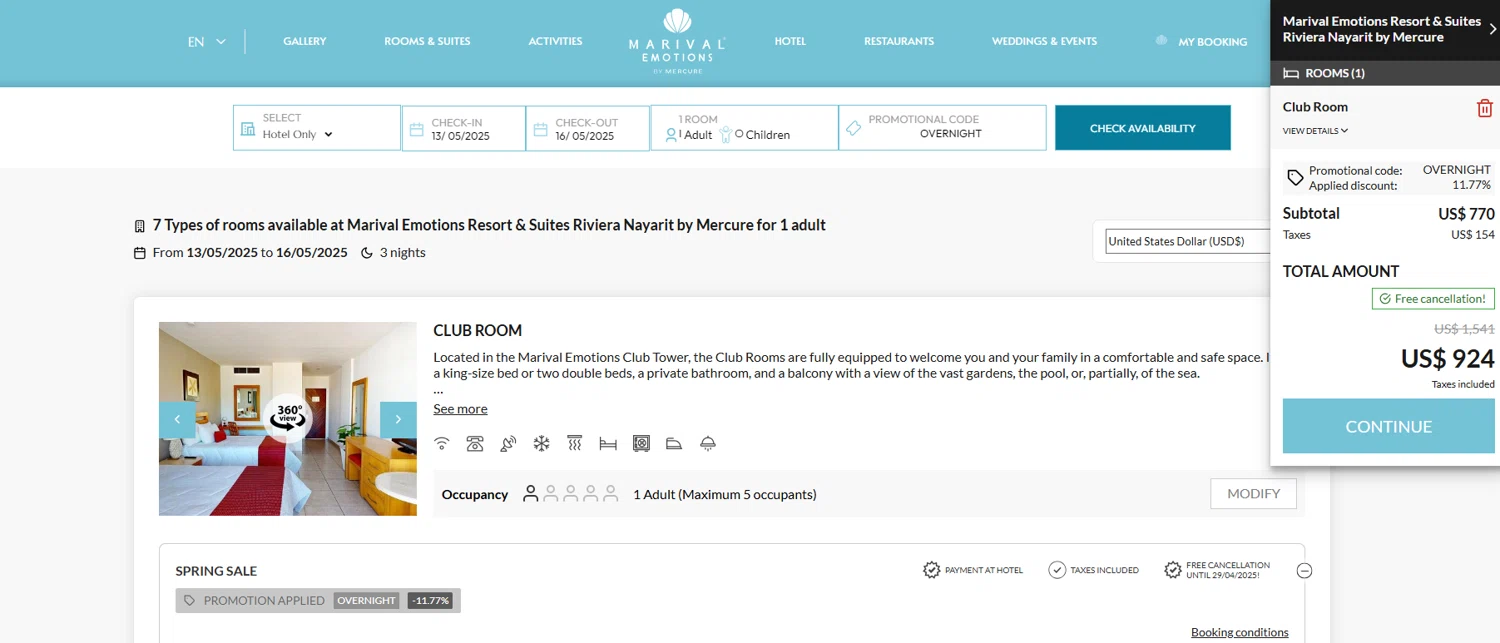Click the shower amenity icon
Image resolution: width=1500 pixels, height=643 pixels.
click(x=574, y=443)
